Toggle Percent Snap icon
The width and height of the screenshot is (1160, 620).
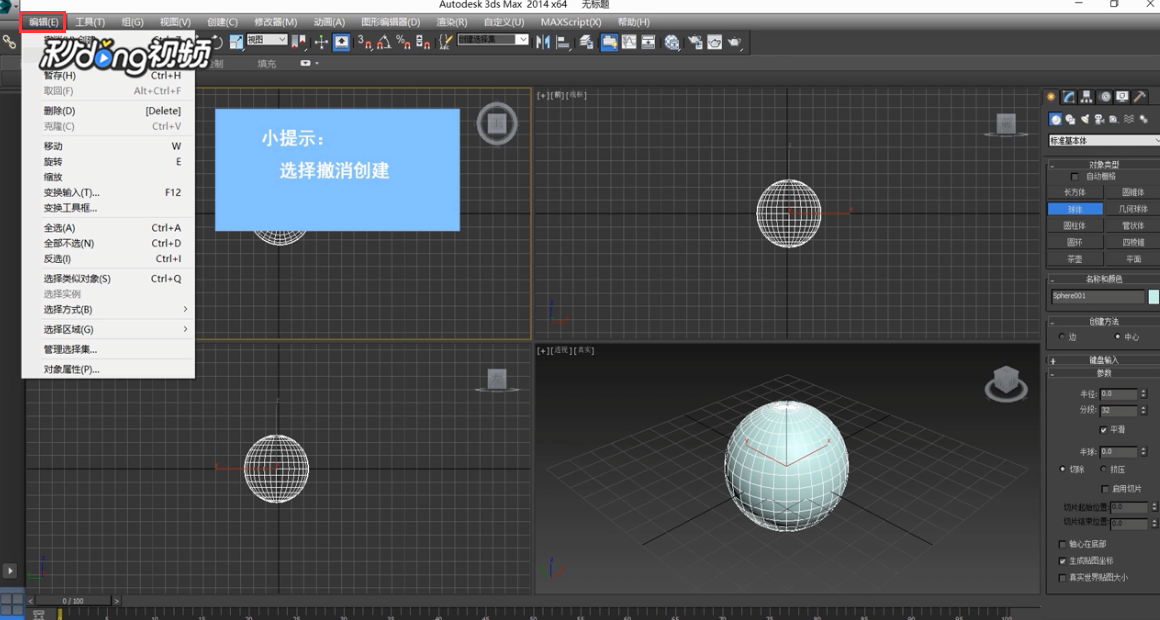(x=403, y=42)
